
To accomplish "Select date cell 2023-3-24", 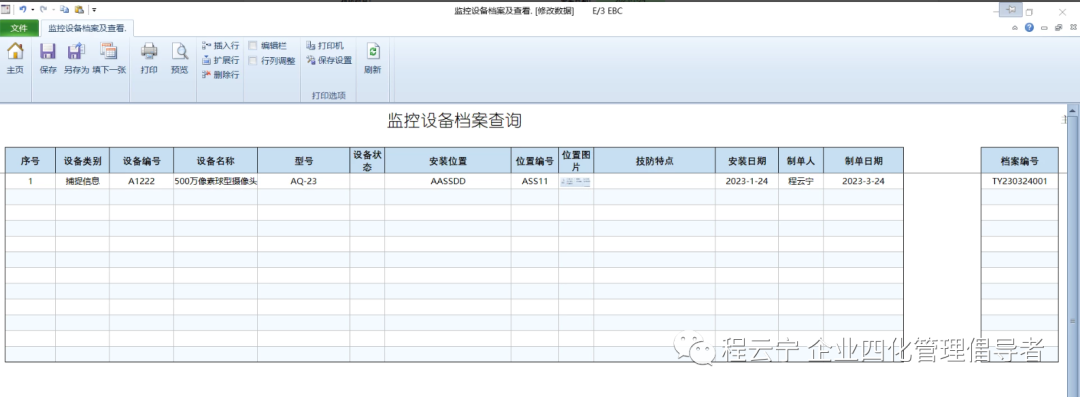I will tap(863, 181).
